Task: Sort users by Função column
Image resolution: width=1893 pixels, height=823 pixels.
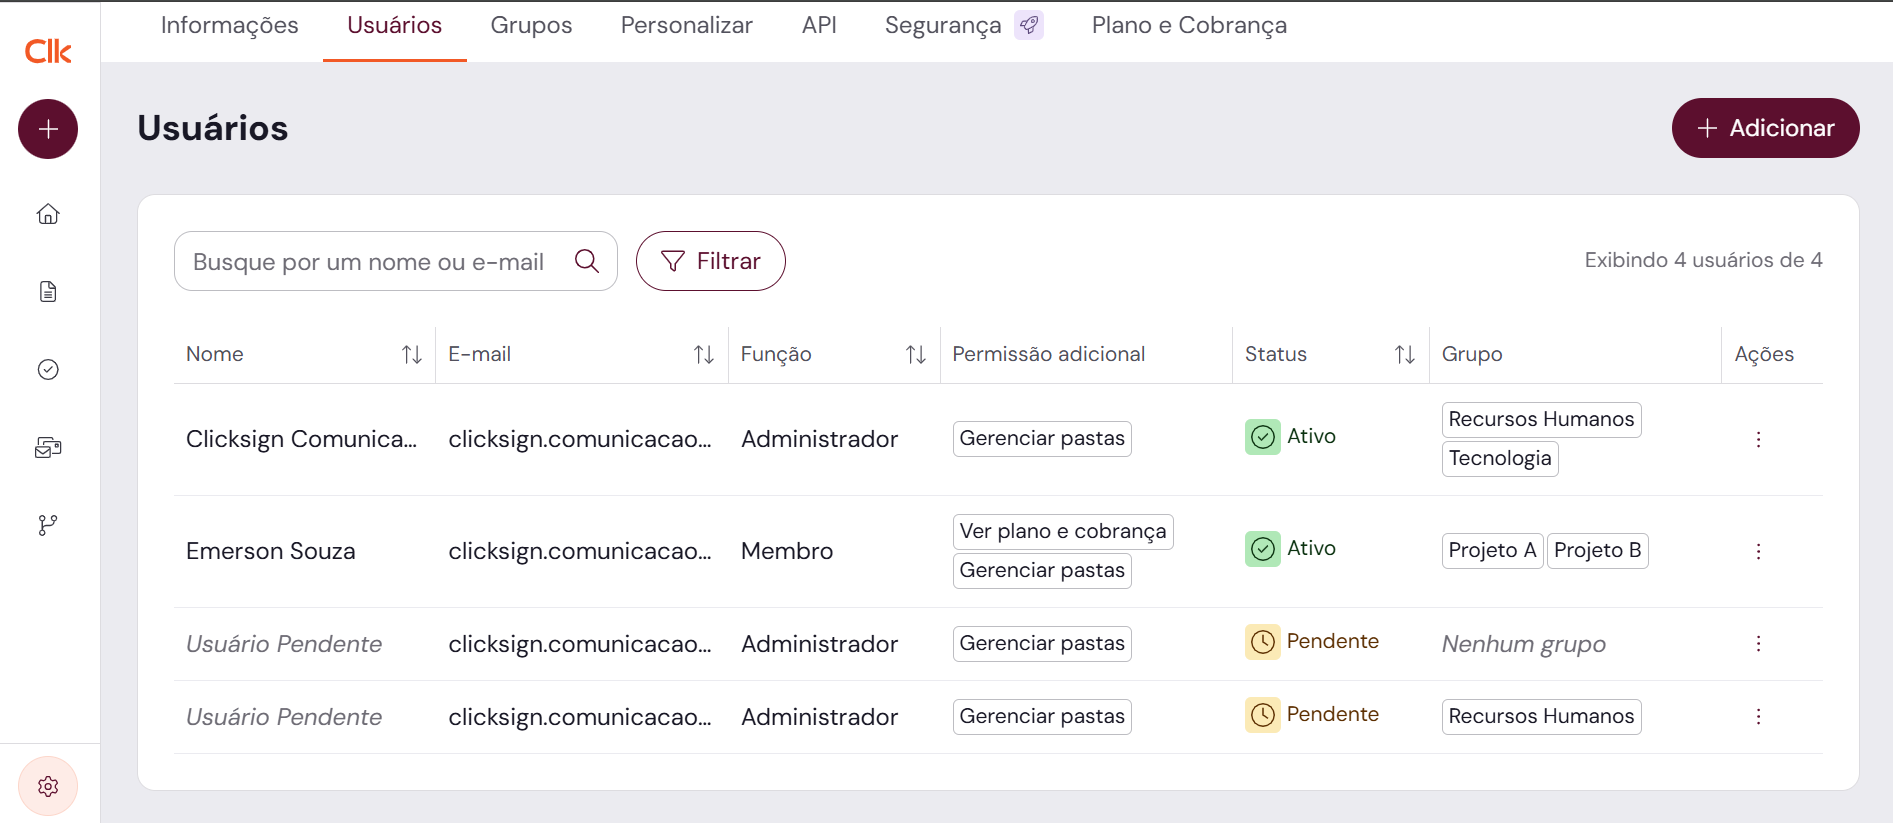Action: 915,354
